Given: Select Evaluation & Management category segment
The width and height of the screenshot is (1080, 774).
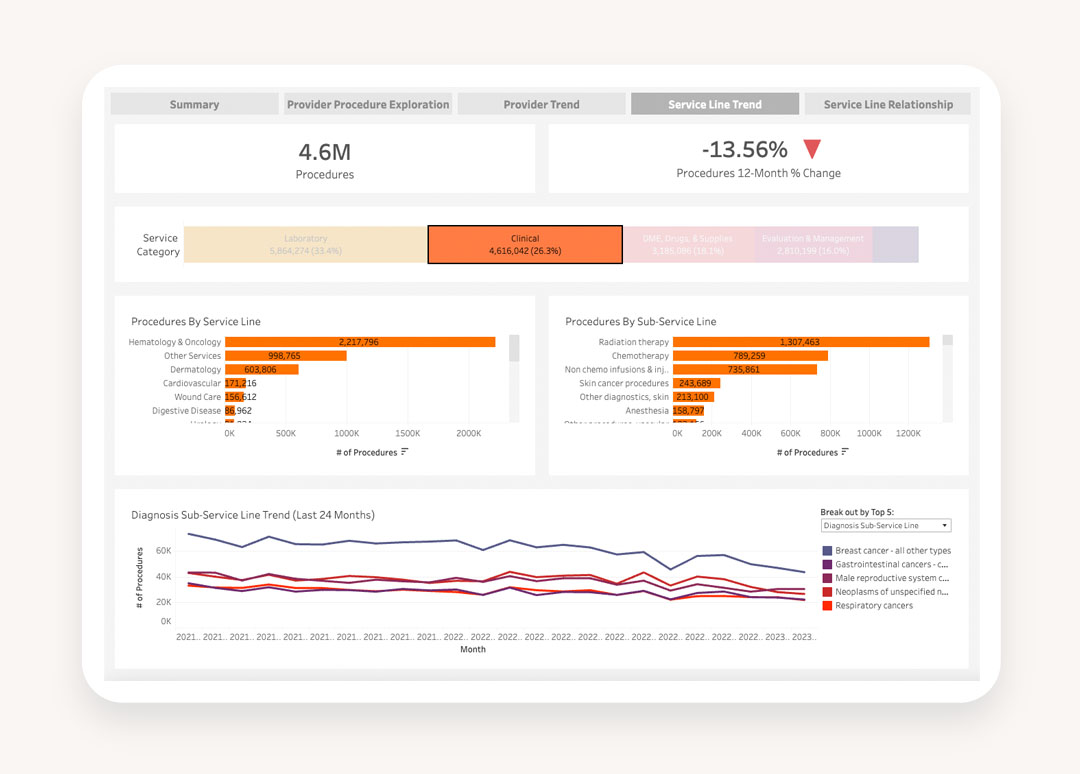Looking at the screenshot, I should (813, 244).
